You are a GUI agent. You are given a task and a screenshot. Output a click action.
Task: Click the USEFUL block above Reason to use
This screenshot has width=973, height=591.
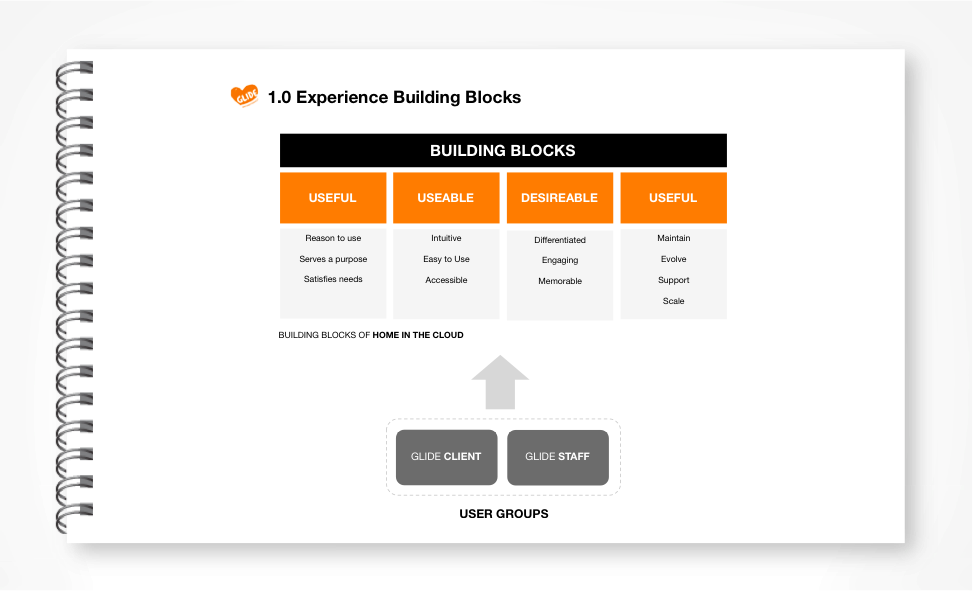tap(333, 198)
